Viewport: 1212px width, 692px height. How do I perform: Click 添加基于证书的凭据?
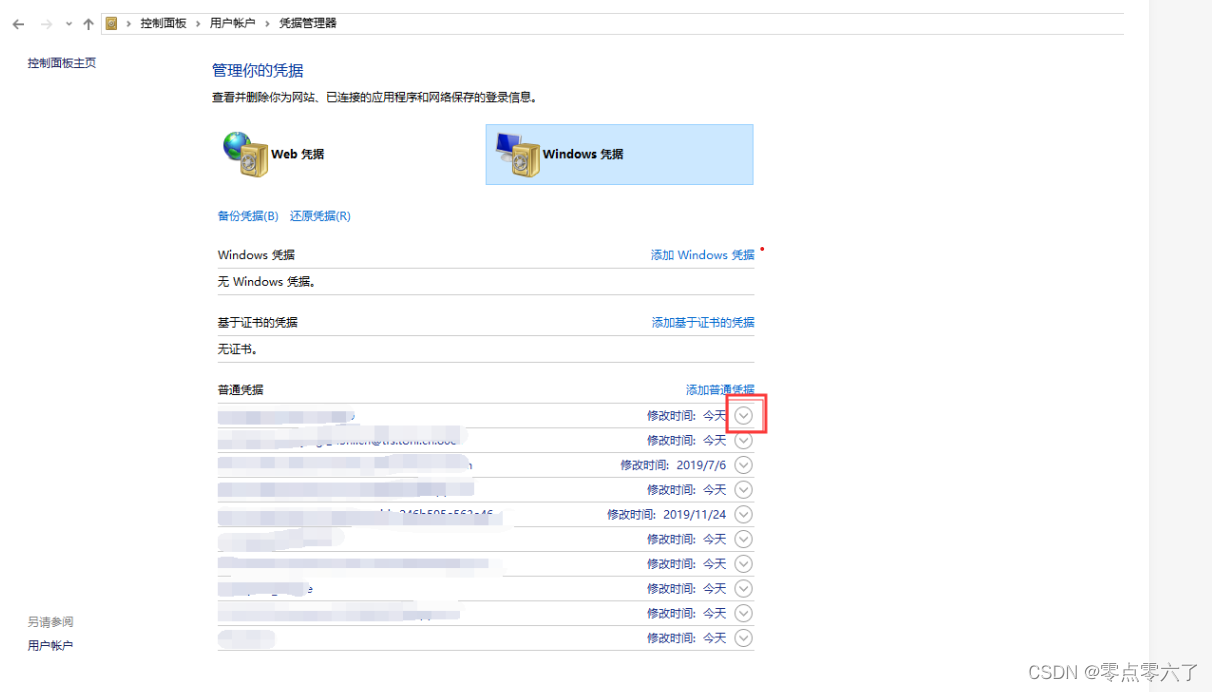pyautogui.click(x=703, y=323)
